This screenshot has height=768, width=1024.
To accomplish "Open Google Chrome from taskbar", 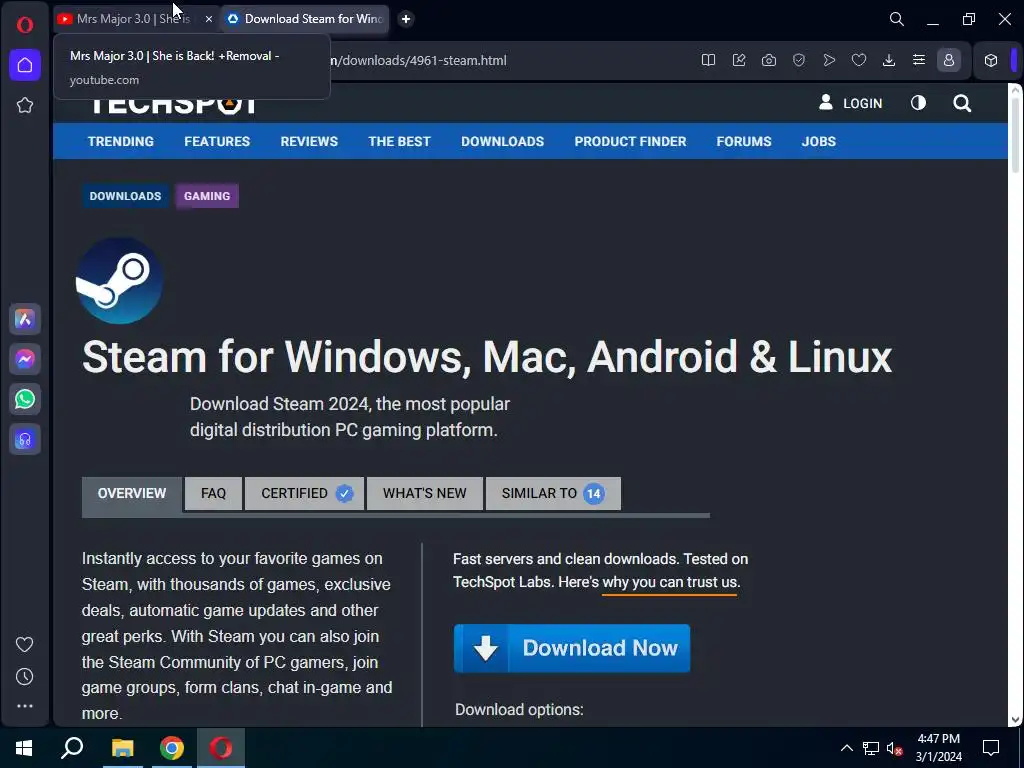I will coord(172,748).
